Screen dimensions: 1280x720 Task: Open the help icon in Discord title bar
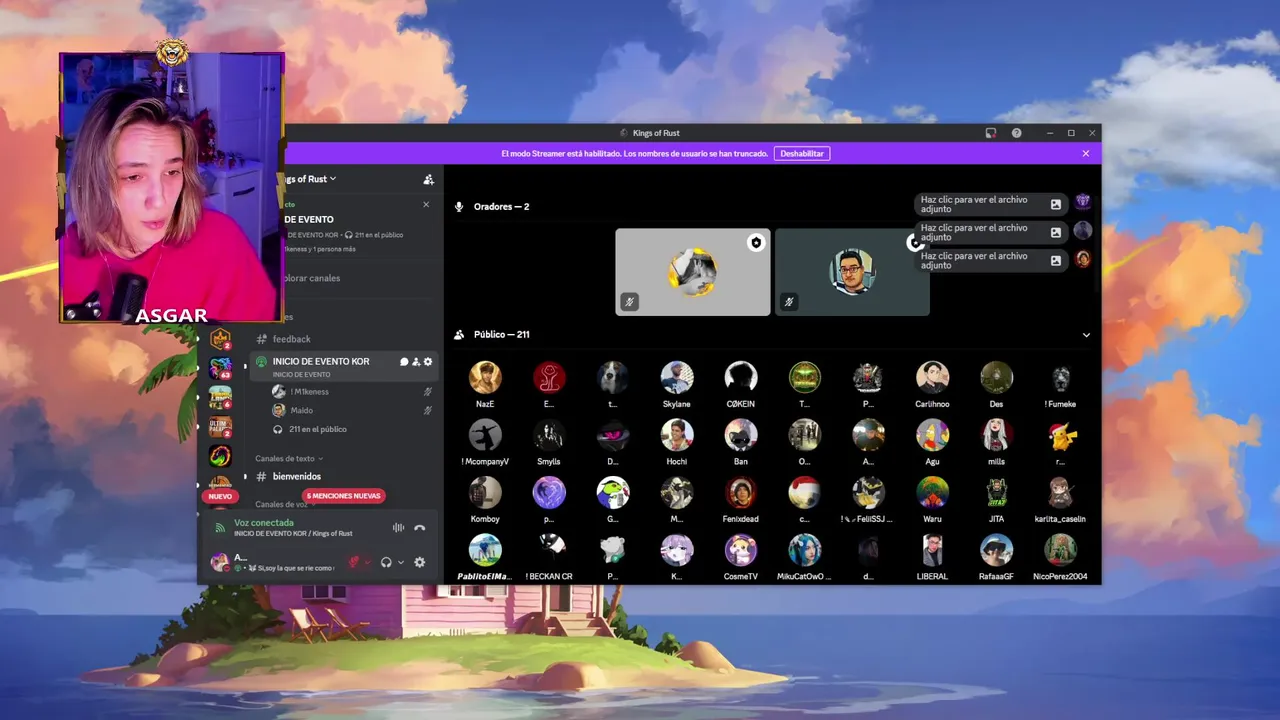pyautogui.click(x=1016, y=133)
